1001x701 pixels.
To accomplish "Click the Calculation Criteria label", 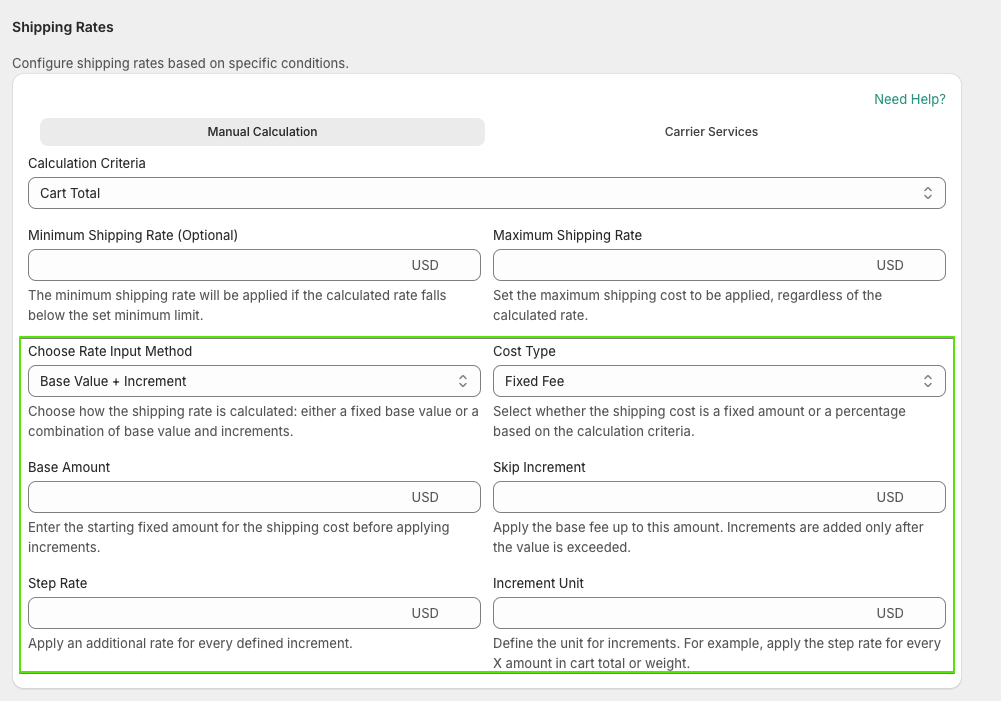I will [x=87, y=163].
